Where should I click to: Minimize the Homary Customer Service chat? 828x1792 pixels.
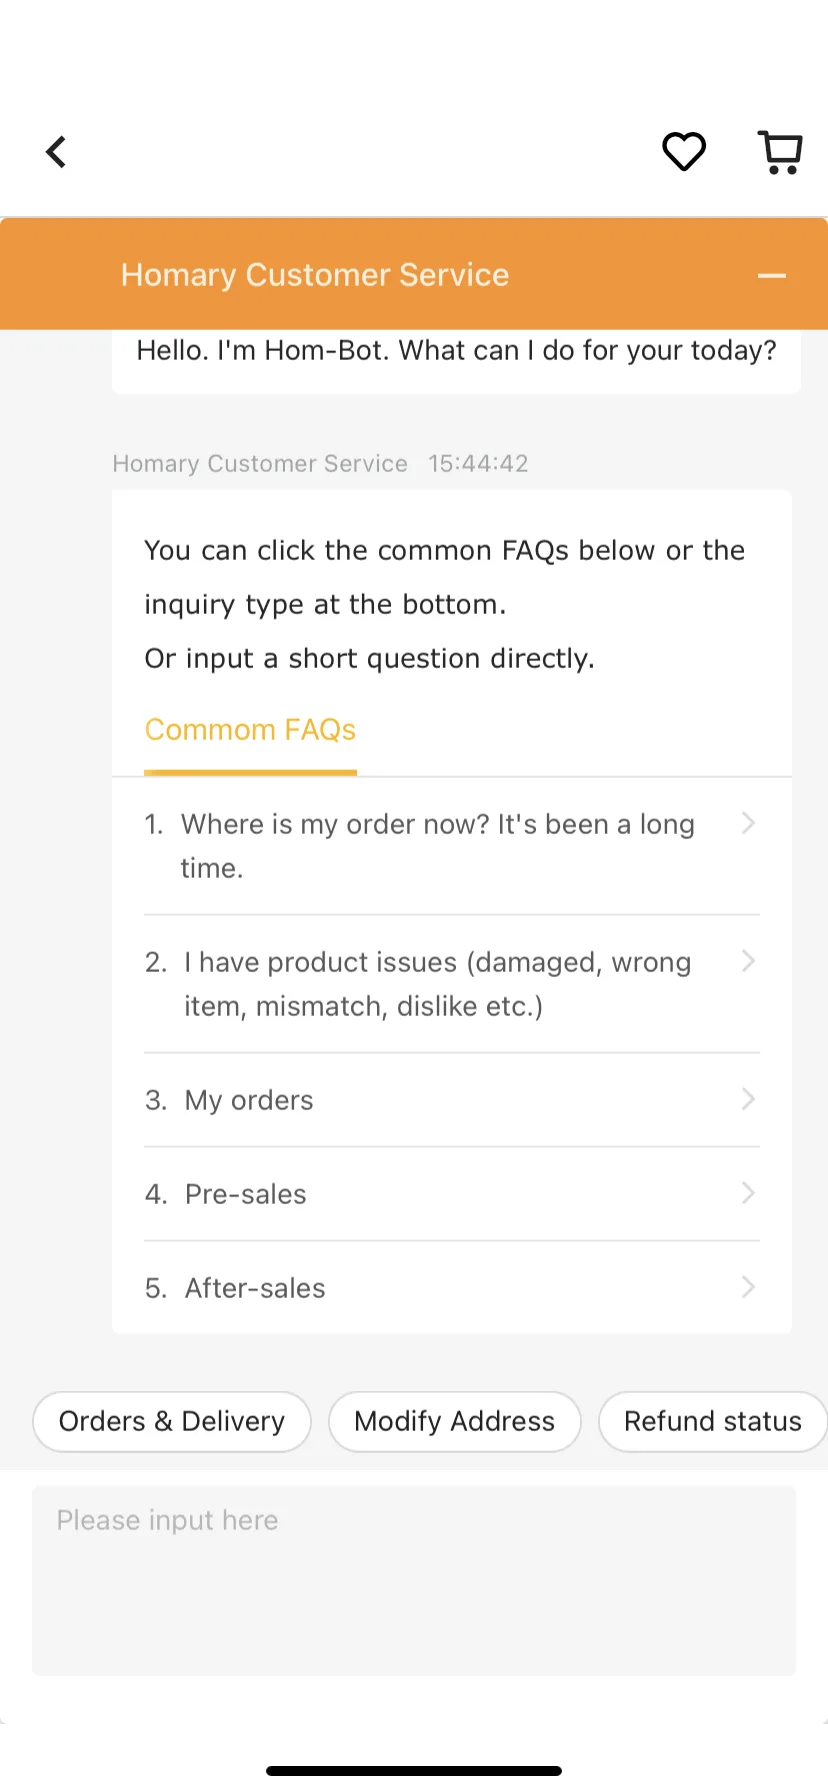[772, 275]
